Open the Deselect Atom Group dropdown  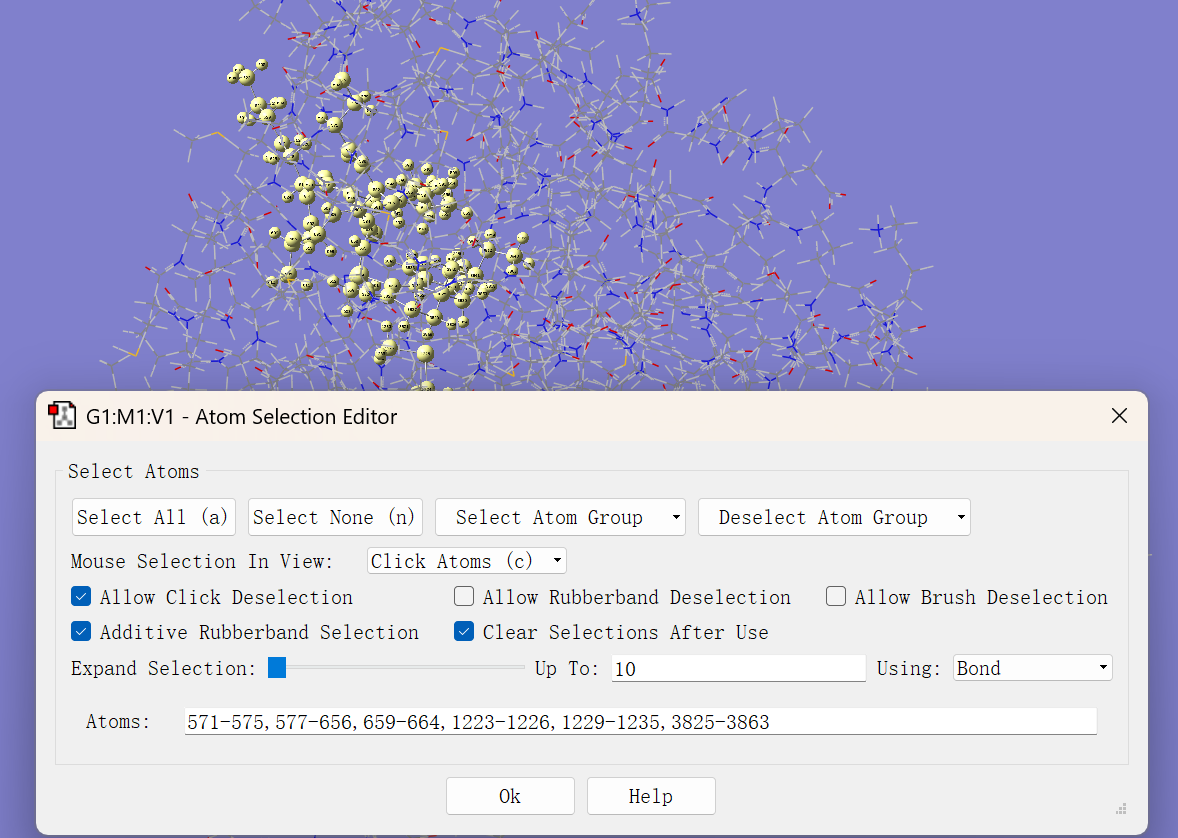click(833, 517)
